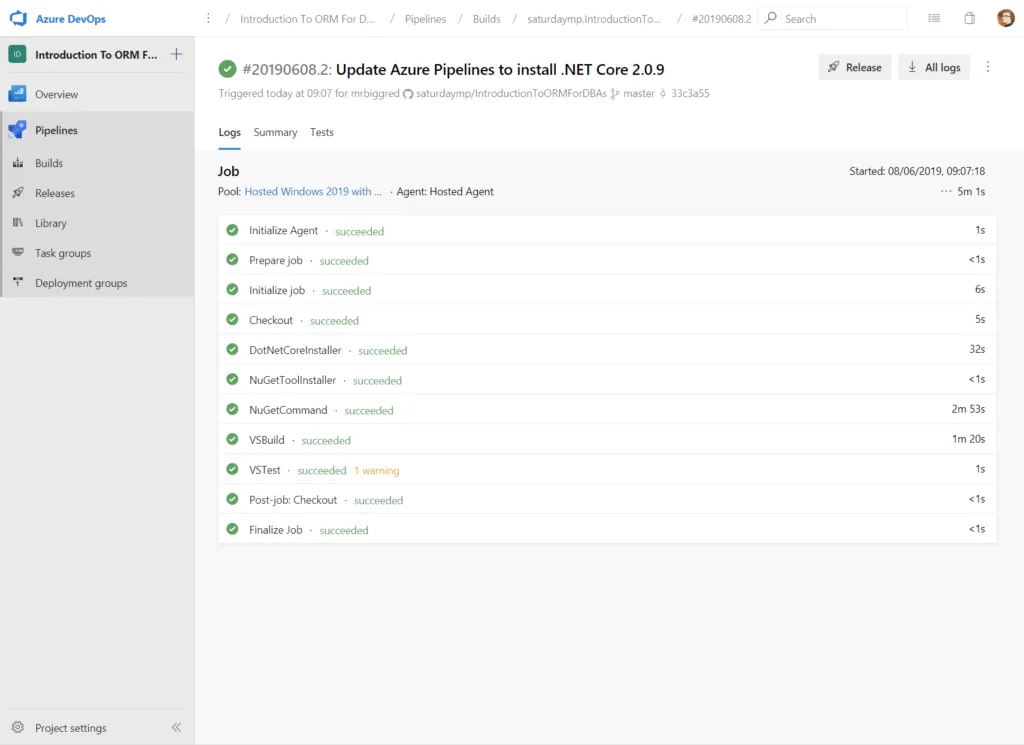Image resolution: width=1024 pixels, height=745 pixels.
Task: Open the work items list icon in header
Action: [934, 18]
